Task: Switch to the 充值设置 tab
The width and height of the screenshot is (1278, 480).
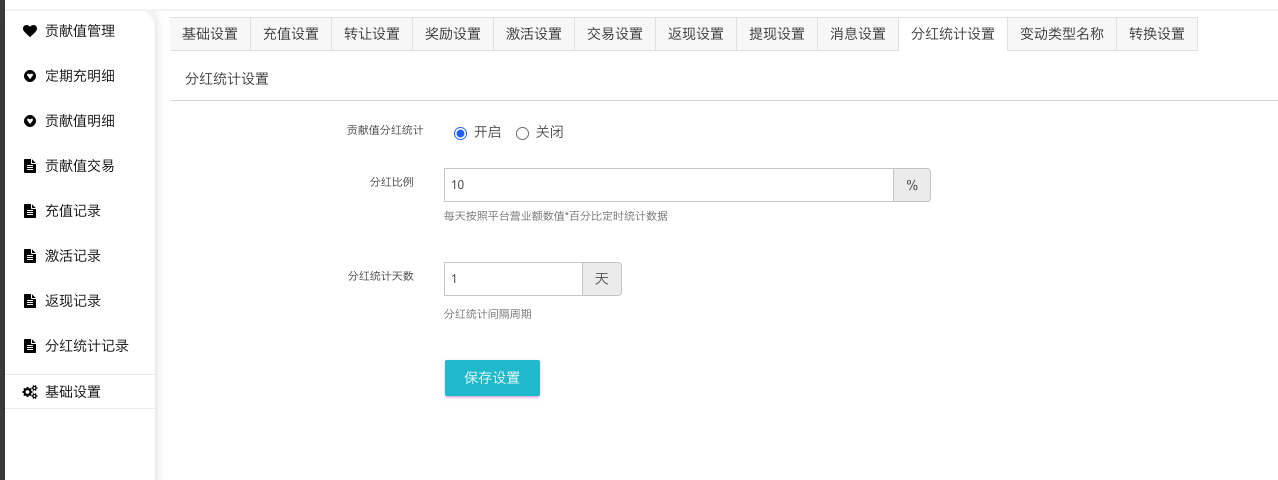Action: click(290, 34)
